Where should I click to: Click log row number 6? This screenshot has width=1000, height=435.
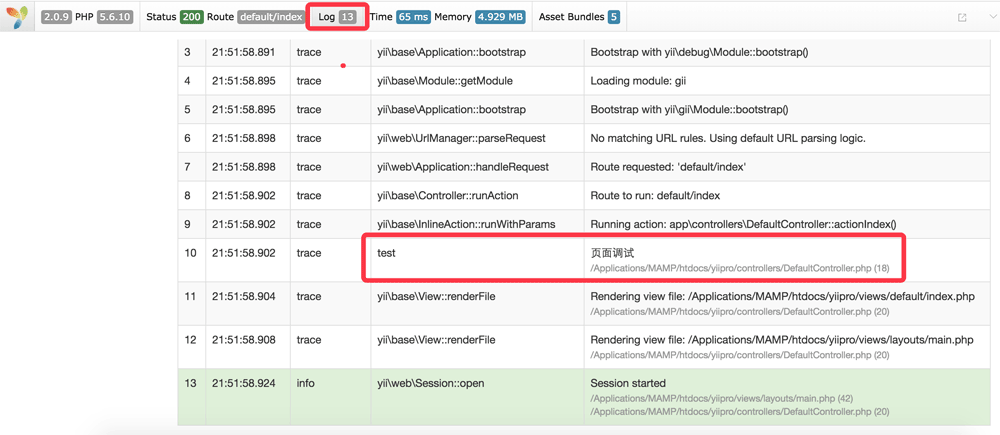pyautogui.click(x=187, y=138)
